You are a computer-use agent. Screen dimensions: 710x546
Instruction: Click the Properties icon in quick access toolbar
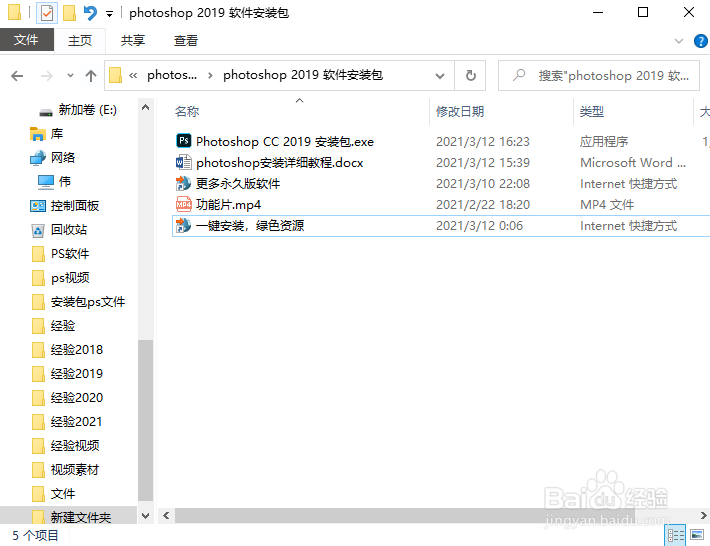point(47,13)
